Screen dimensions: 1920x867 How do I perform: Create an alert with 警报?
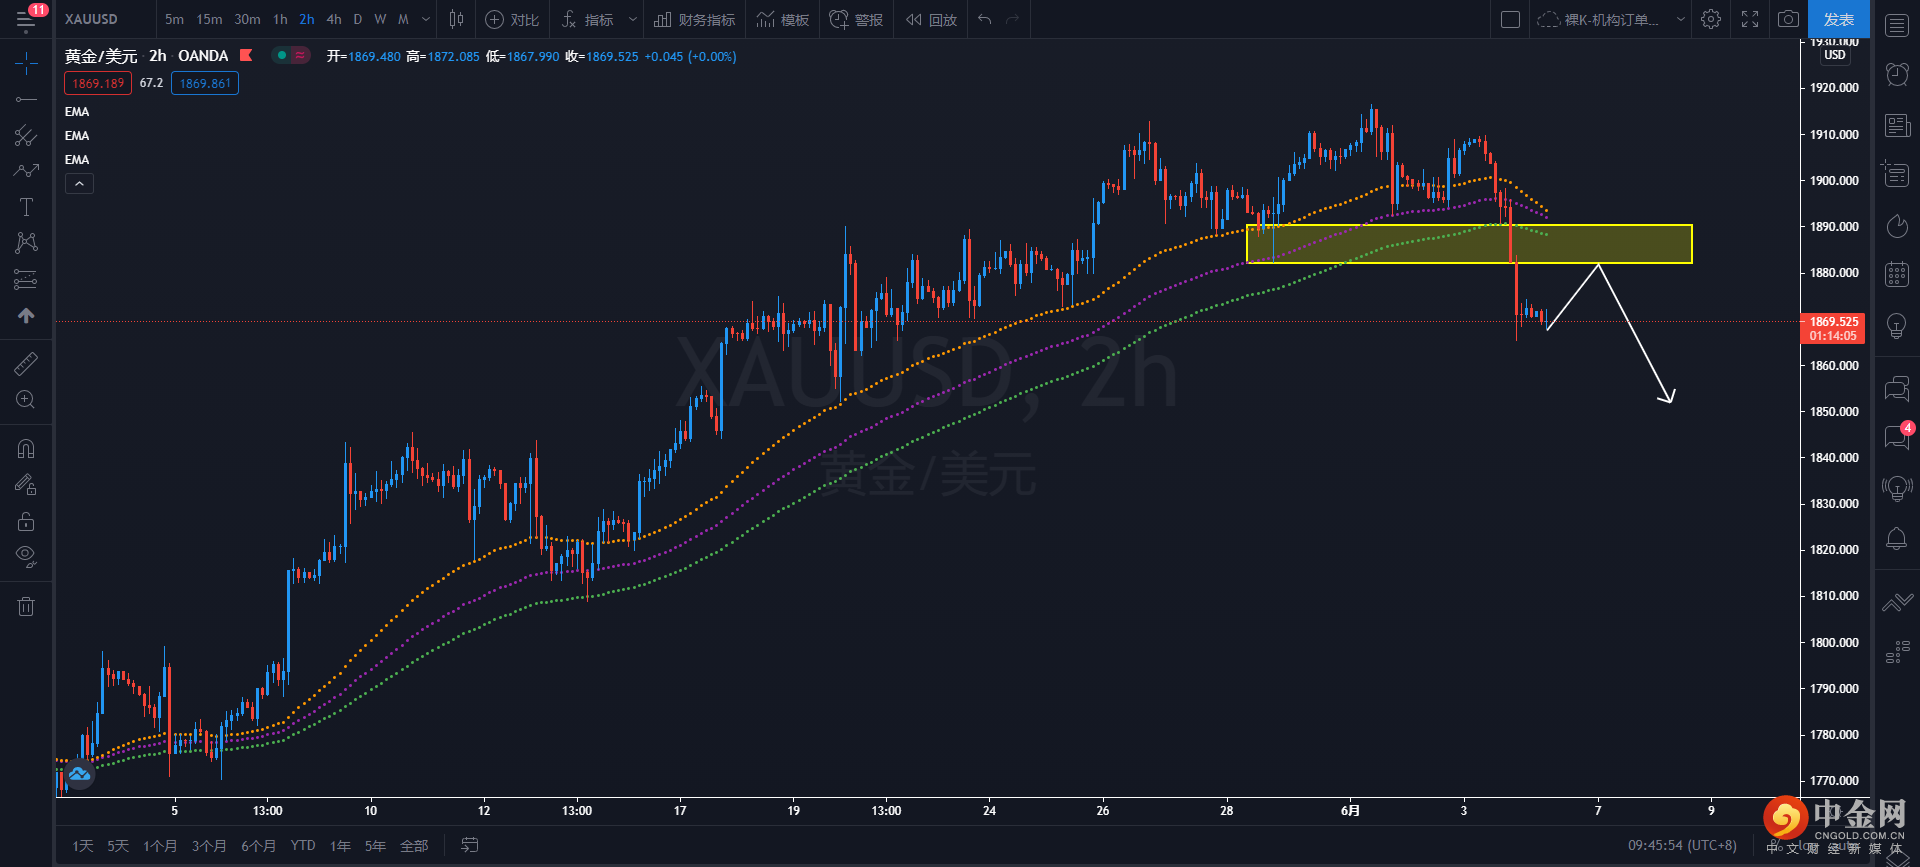tap(856, 19)
